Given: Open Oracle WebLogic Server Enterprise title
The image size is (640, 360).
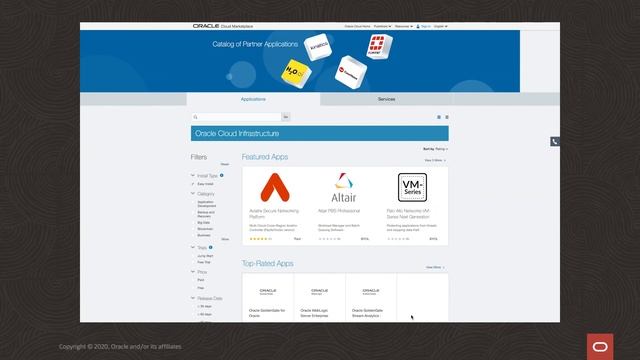Looking at the screenshot, I should point(314,313).
